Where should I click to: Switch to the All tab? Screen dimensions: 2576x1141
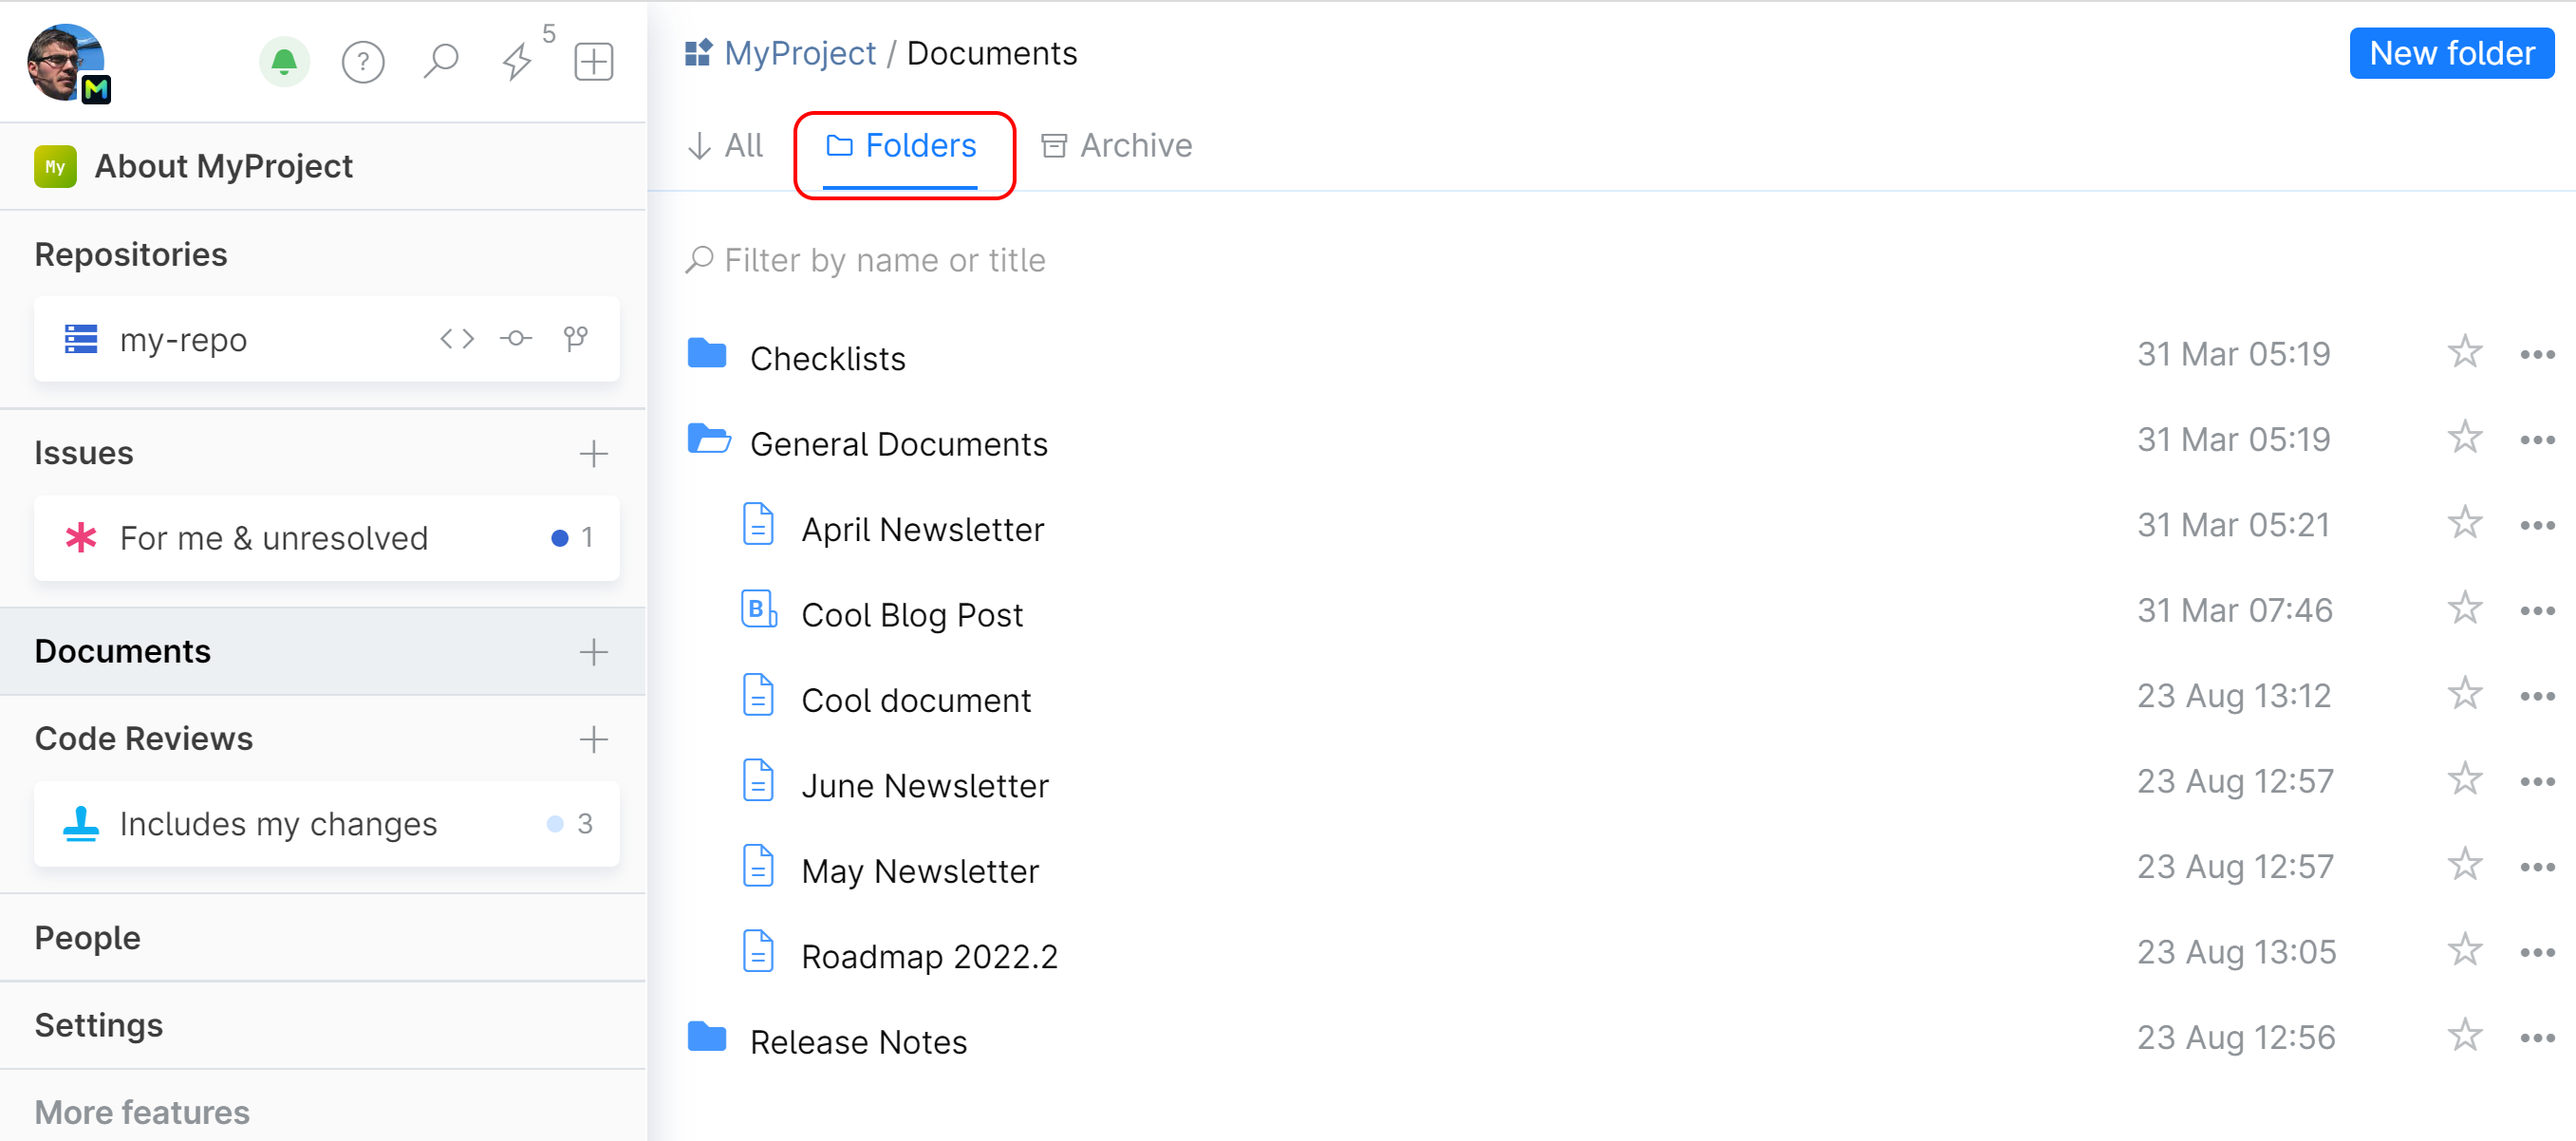coord(726,146)
